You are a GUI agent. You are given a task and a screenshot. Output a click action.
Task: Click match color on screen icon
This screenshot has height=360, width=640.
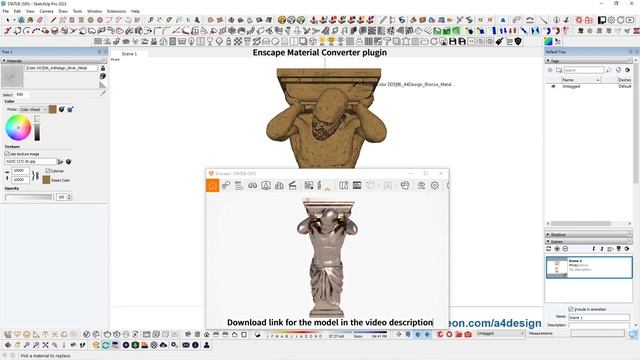pyautogui.click(x=70, y=109)
